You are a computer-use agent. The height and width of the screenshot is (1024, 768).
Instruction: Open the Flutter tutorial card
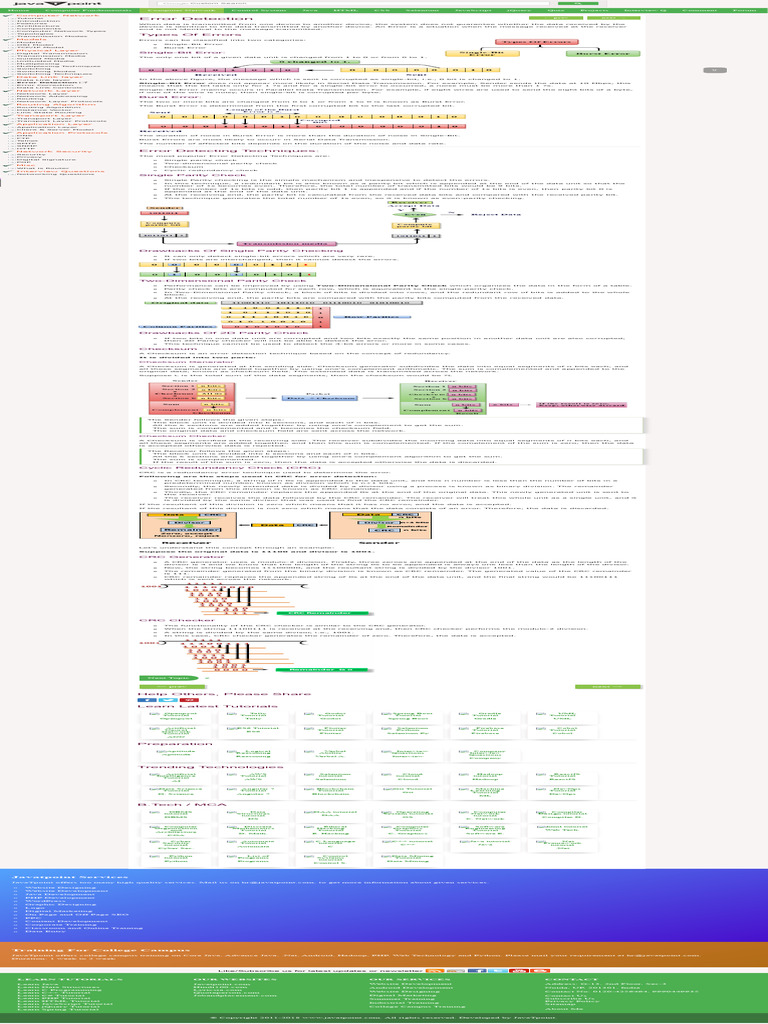[330, 730]
